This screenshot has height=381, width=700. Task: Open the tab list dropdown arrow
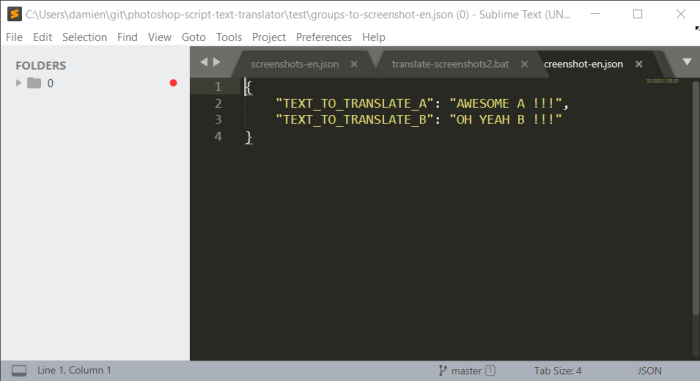[687, 62]
